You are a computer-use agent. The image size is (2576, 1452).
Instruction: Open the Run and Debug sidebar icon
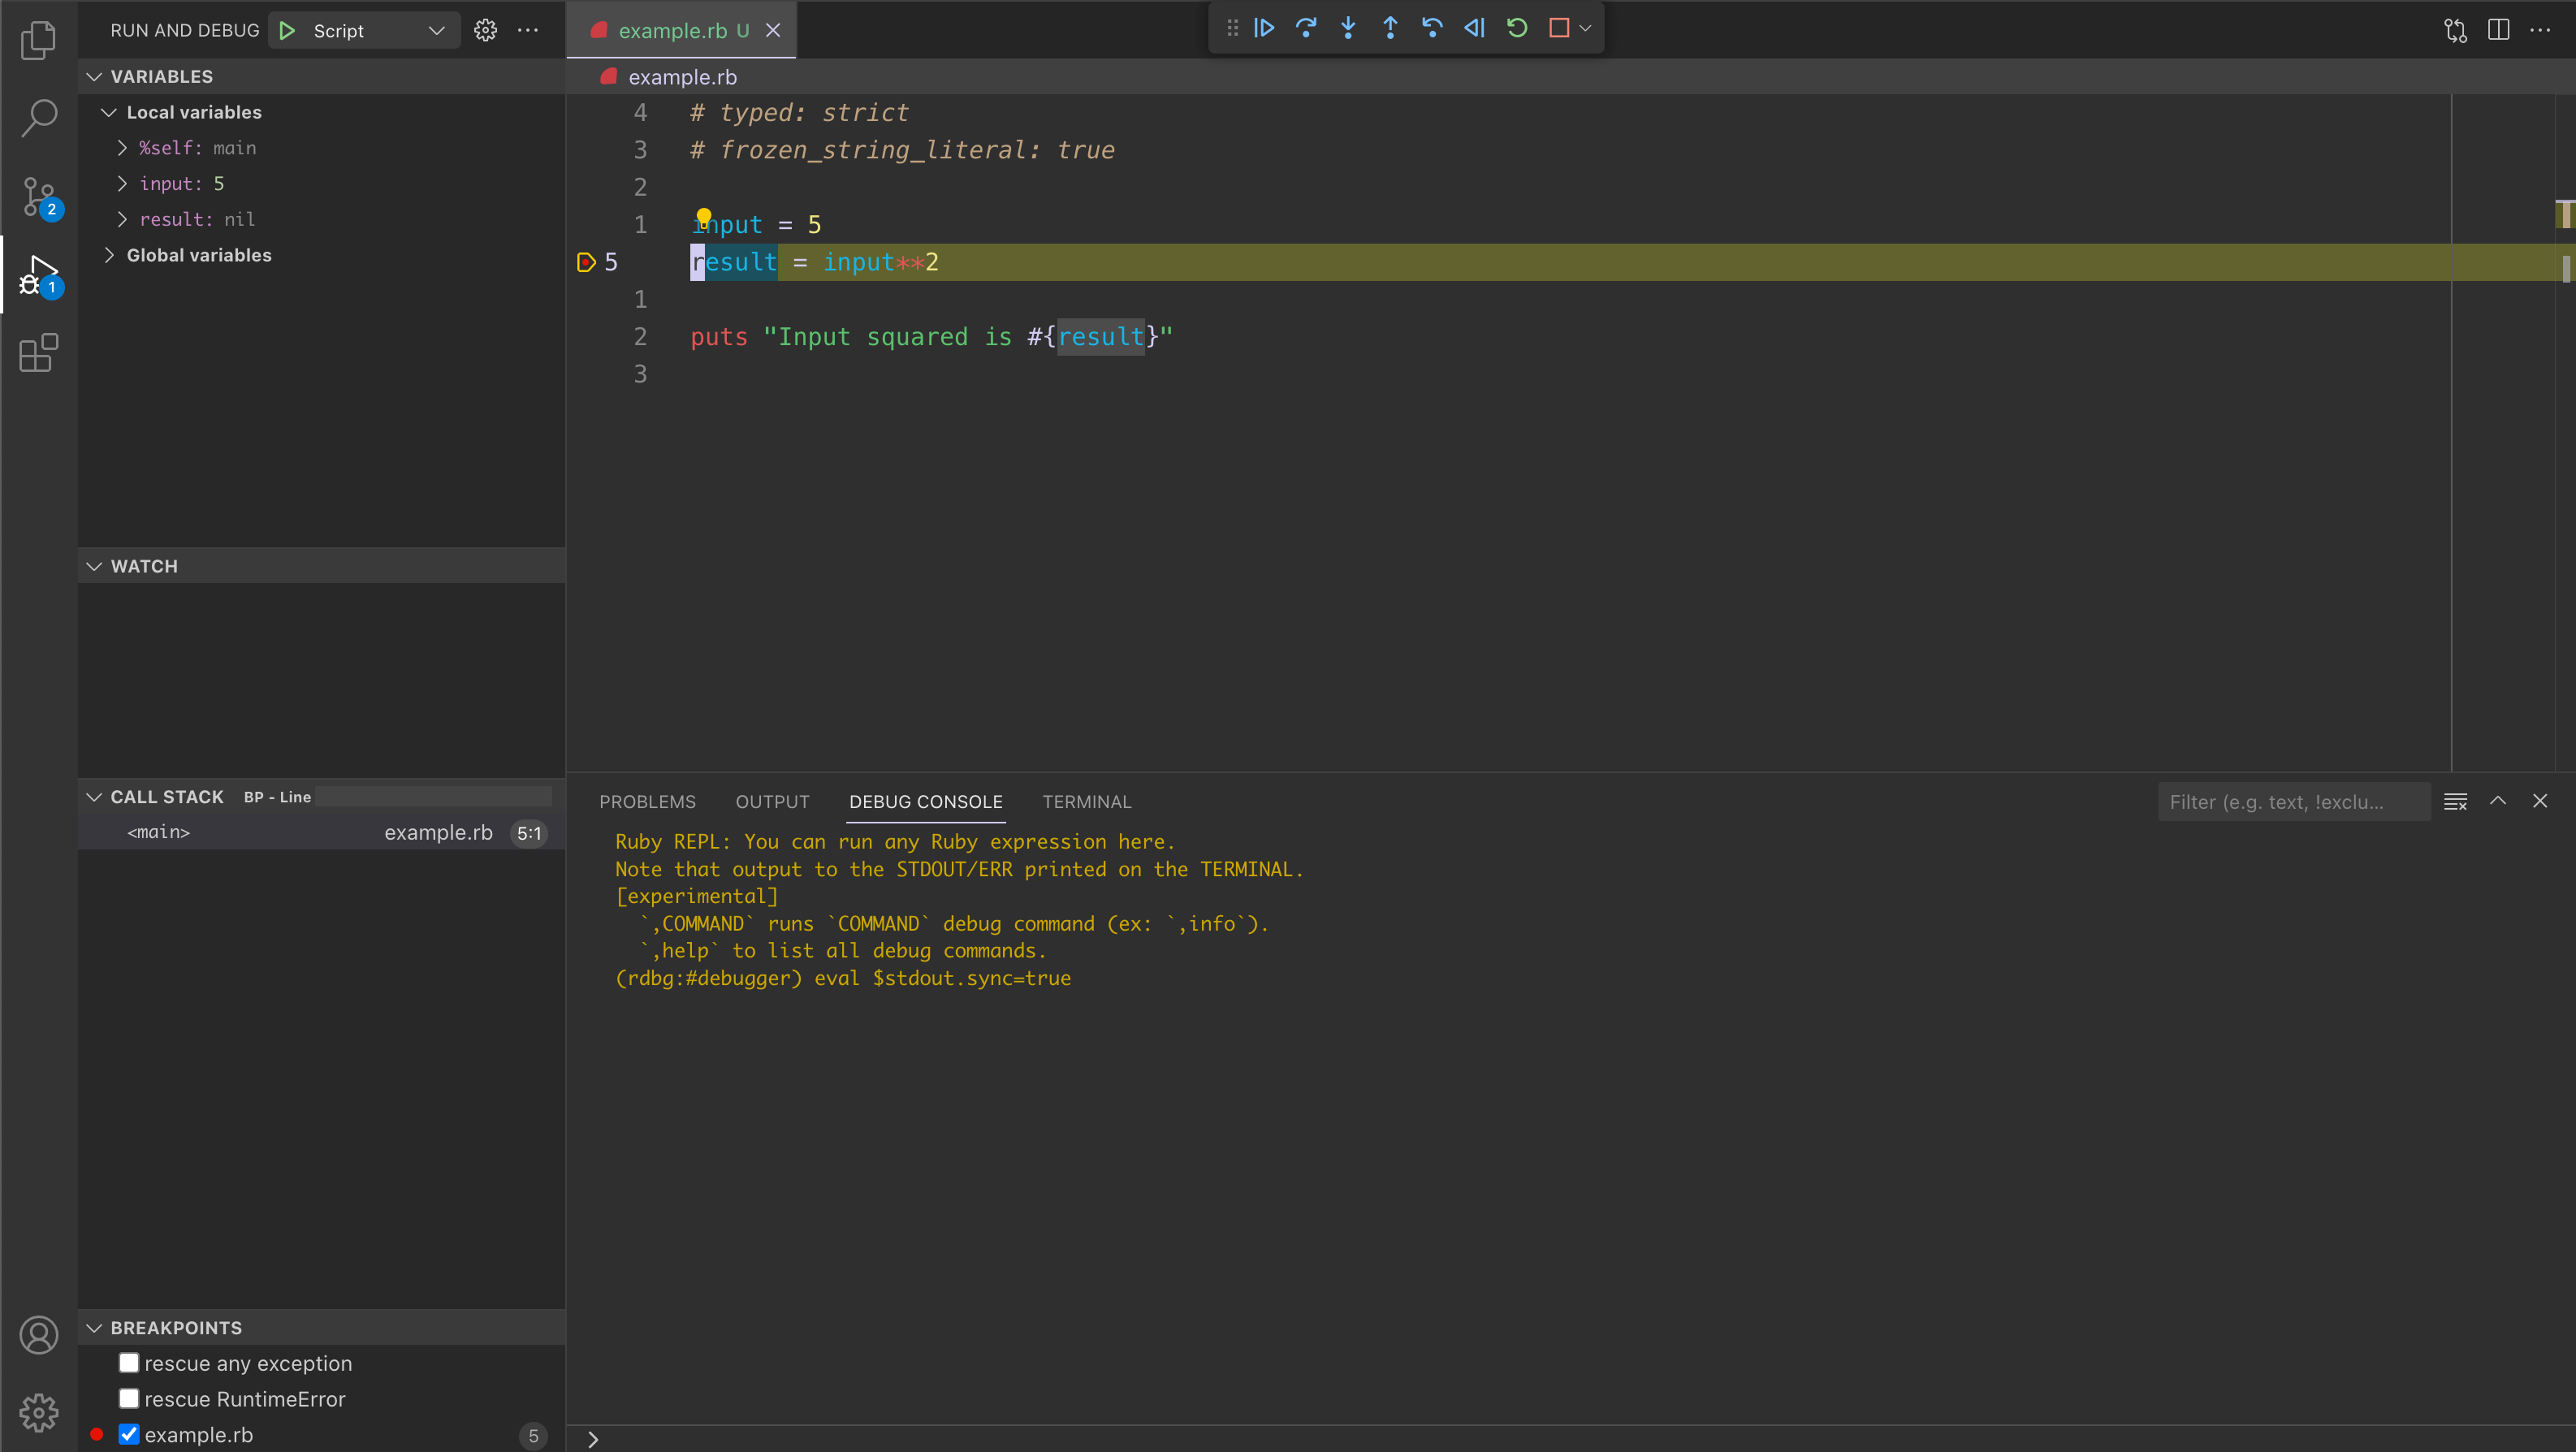[39, 276]
